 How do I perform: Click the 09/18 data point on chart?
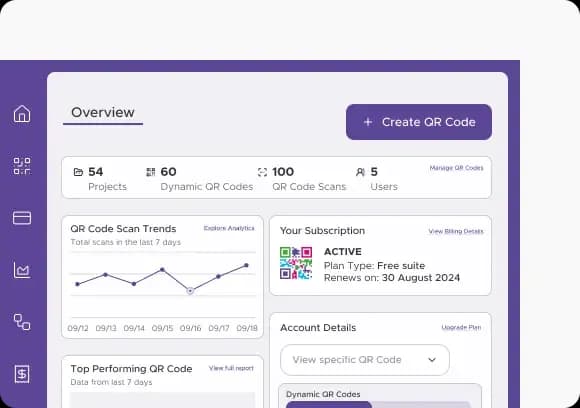[x=246, y=265]
